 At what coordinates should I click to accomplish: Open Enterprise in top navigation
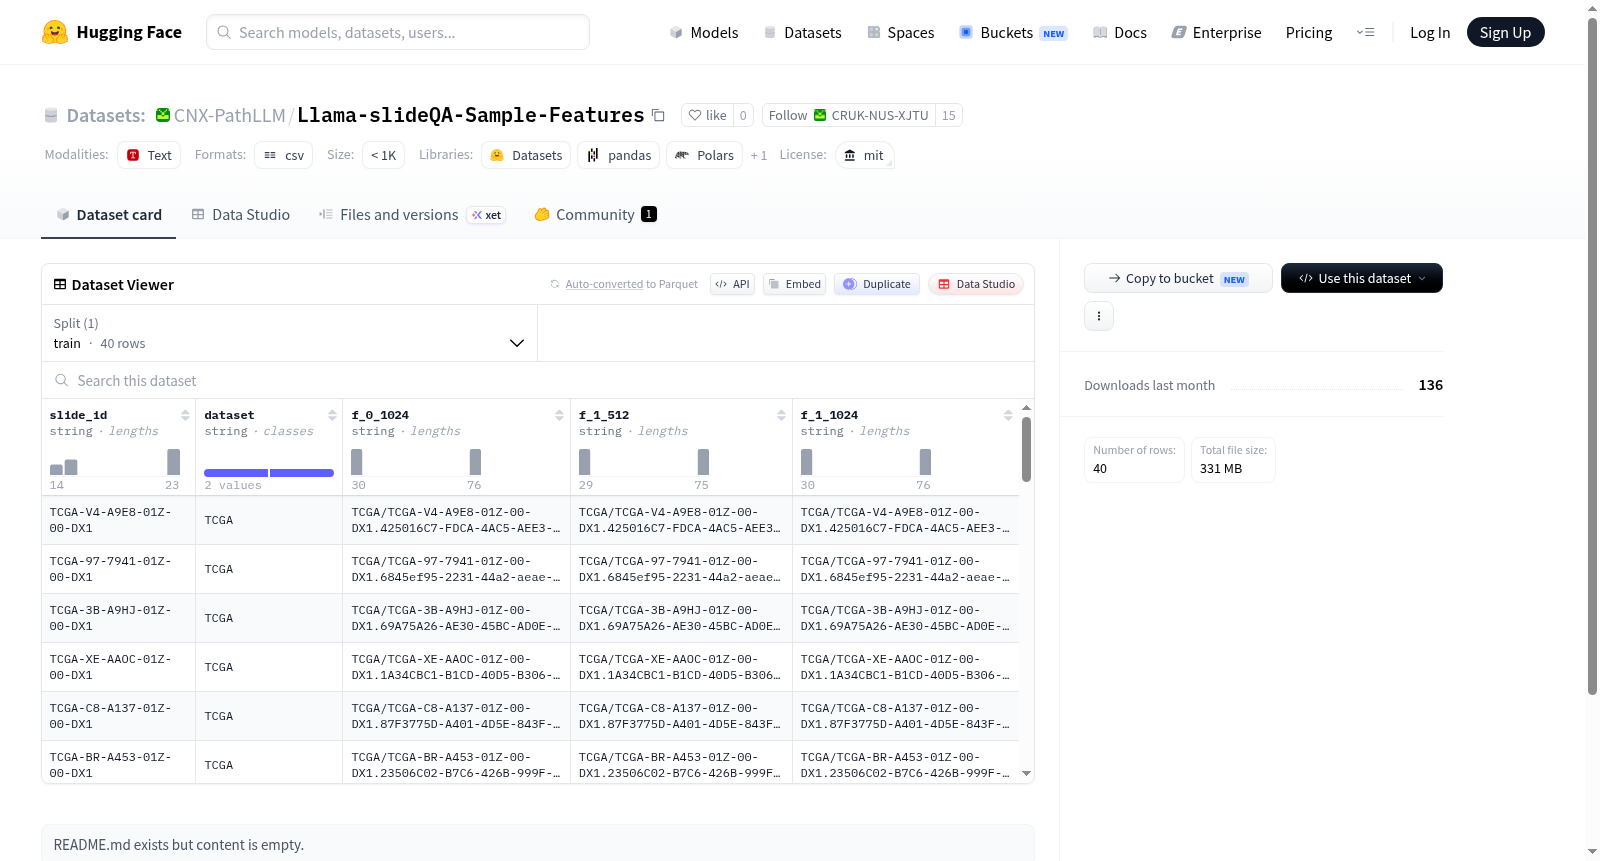(x=1216, y=32)
